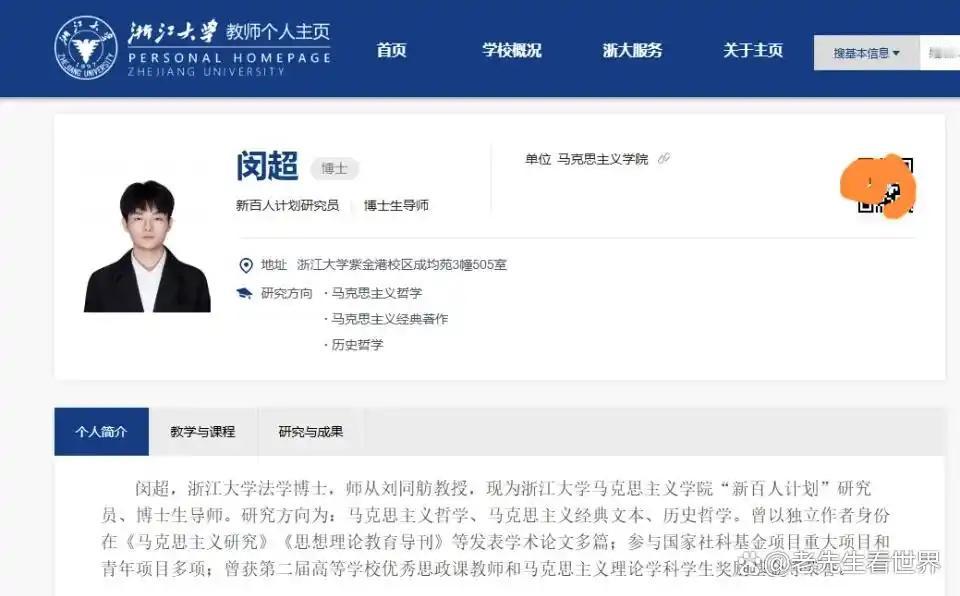Click the profile portrait photo
This screenshot has height=596, width=960.
click(147, 246)
